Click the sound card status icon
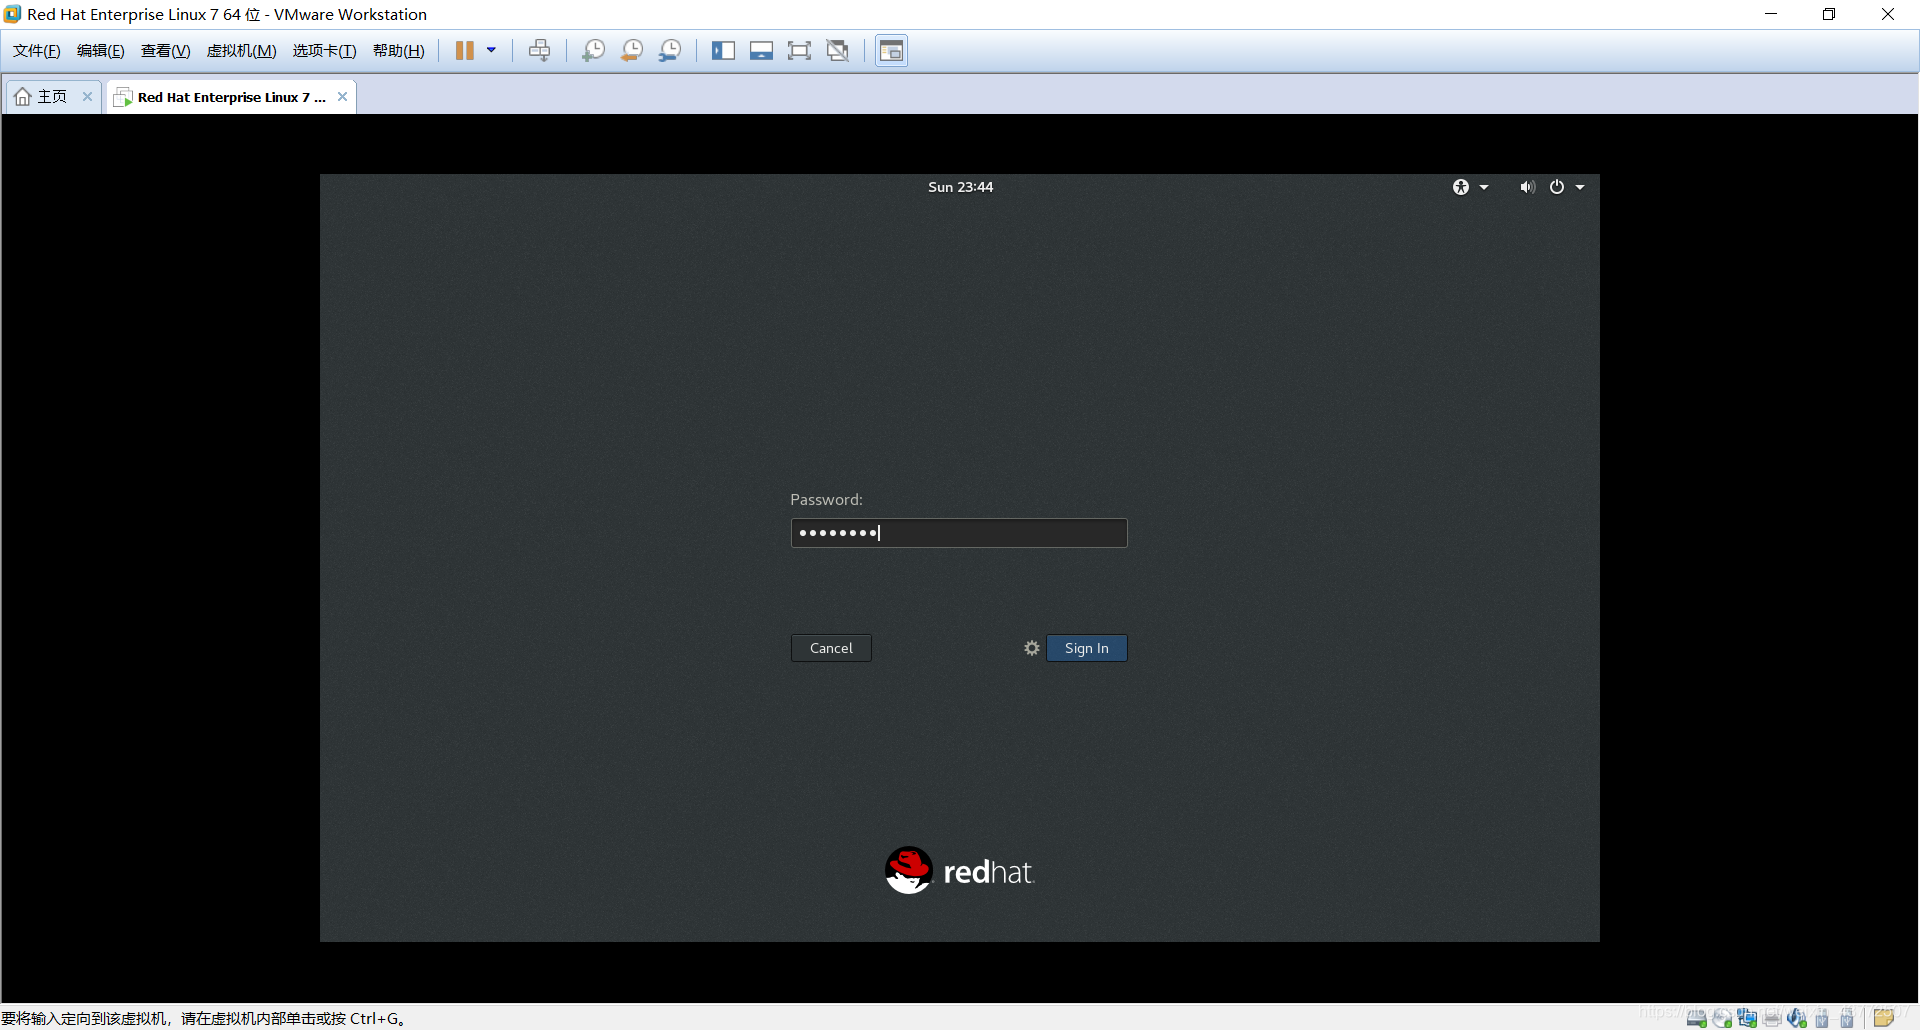 1797,1017
